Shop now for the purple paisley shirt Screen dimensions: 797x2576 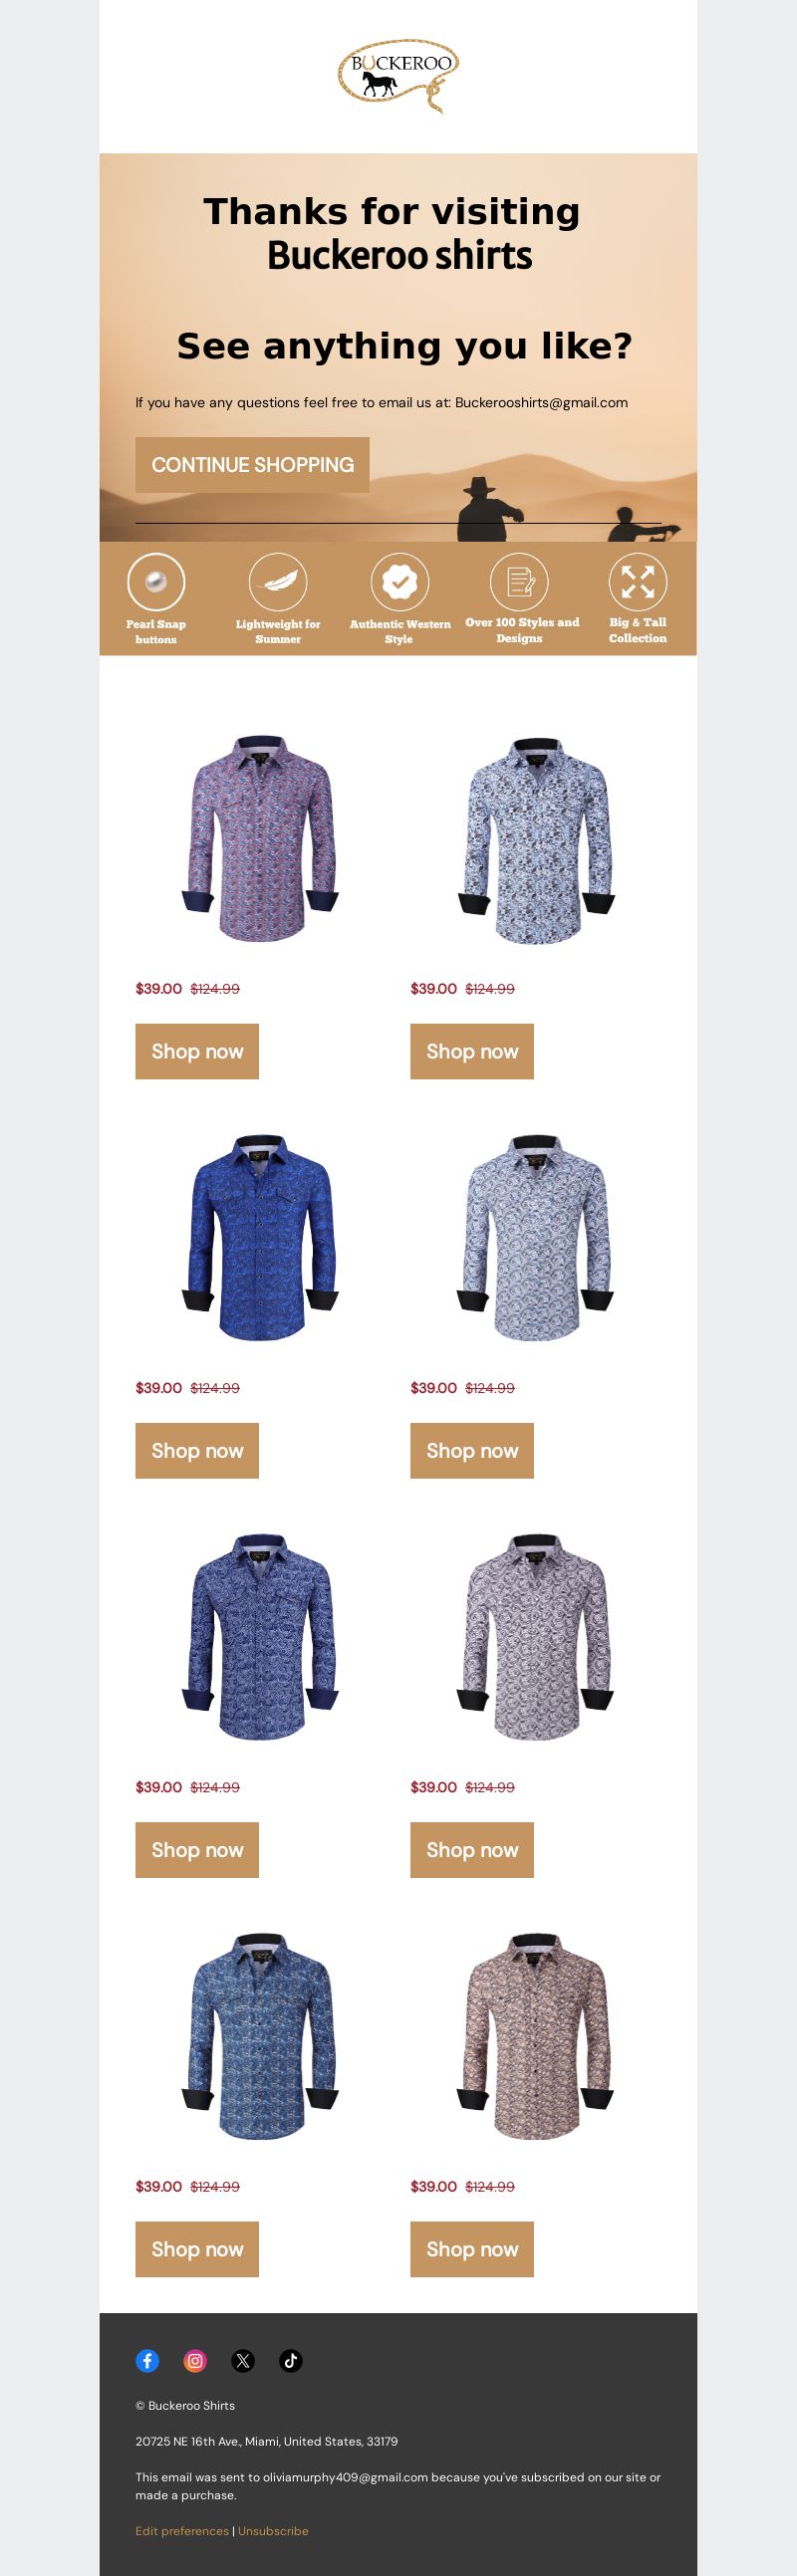[197, 1051]
